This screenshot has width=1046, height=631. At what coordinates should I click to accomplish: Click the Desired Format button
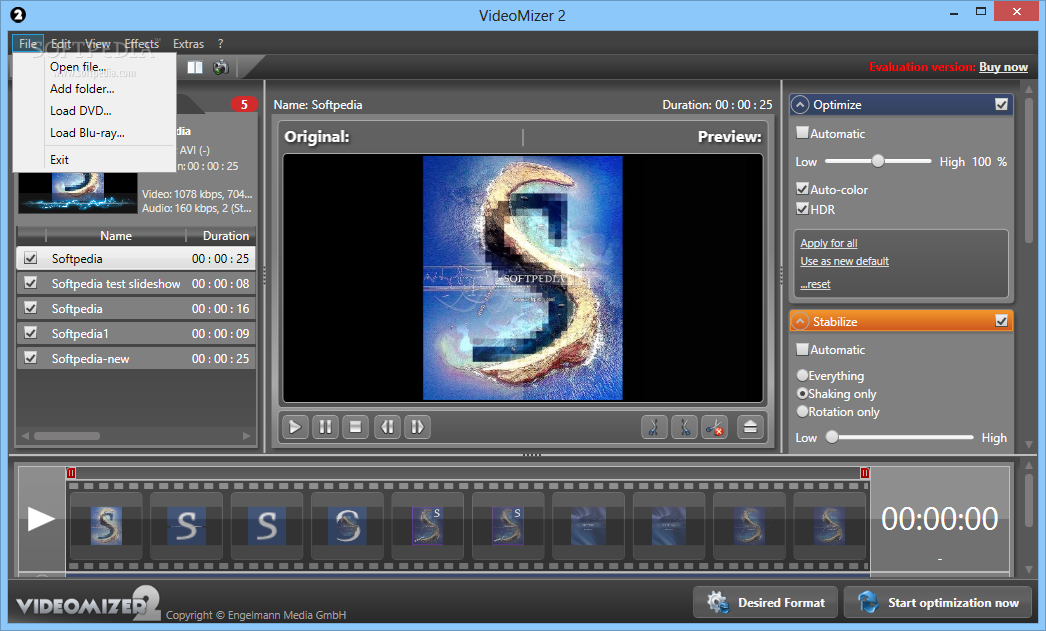(766, 602)
